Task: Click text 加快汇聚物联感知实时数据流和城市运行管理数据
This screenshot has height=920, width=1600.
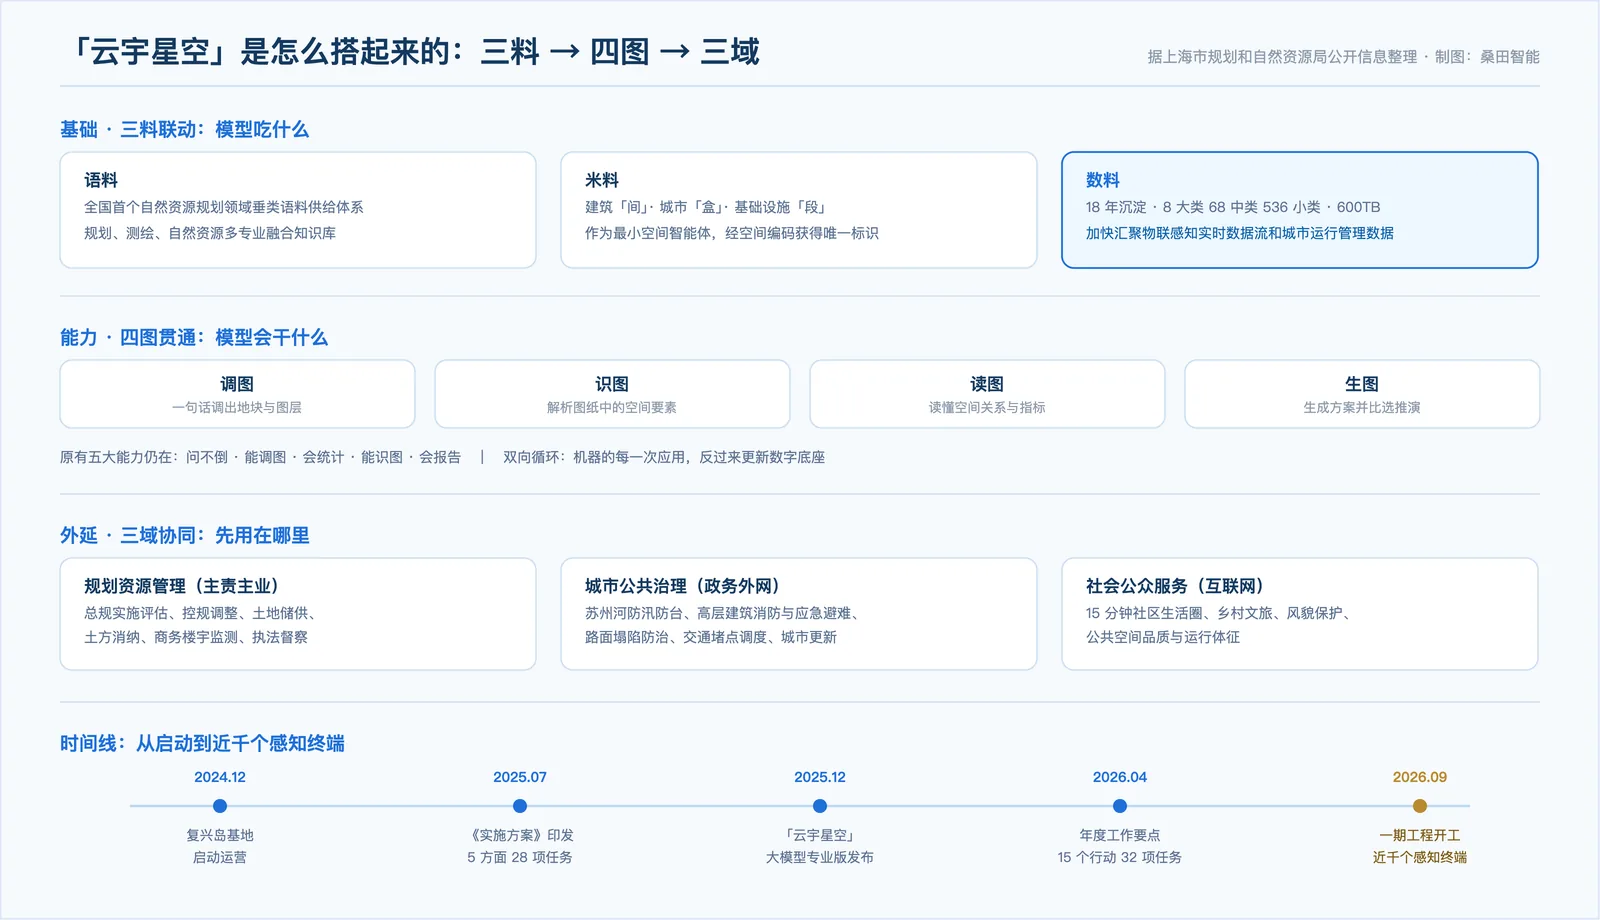Action: pos(1240,233)
